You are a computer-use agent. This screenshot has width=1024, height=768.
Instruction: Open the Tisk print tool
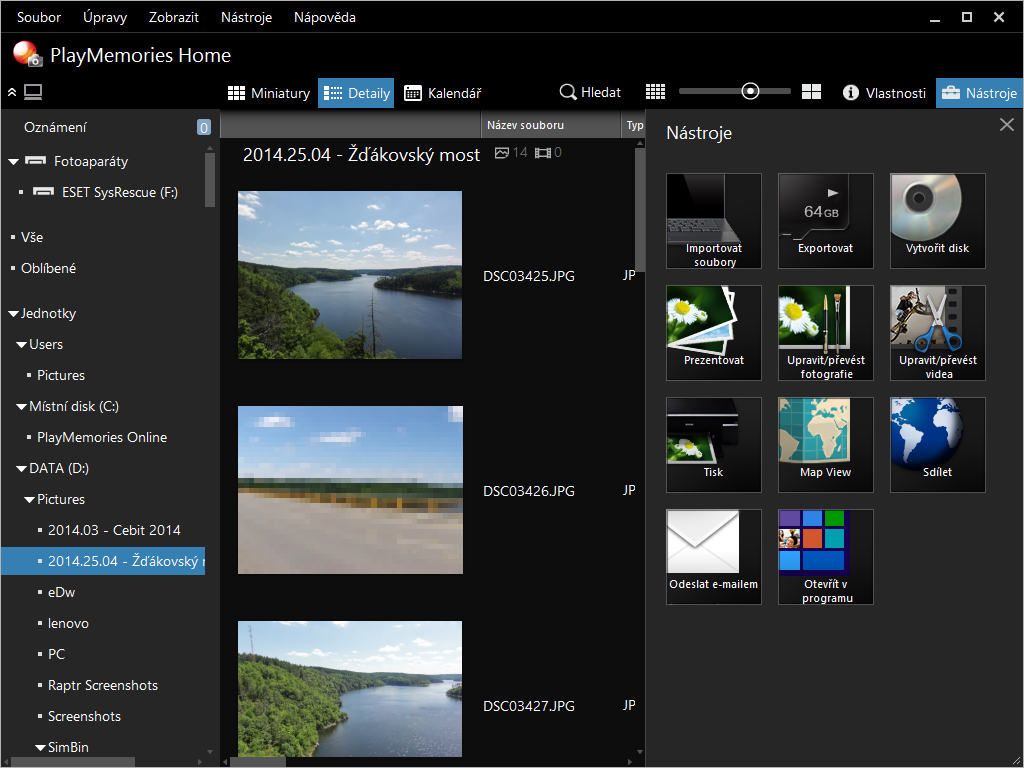tap(714, 444)
